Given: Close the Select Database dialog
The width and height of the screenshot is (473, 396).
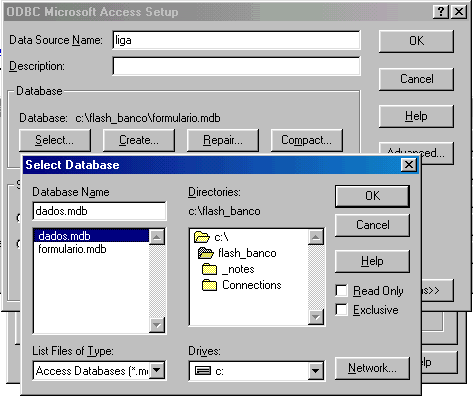Looking at the screenshot, I should [409, 165].
